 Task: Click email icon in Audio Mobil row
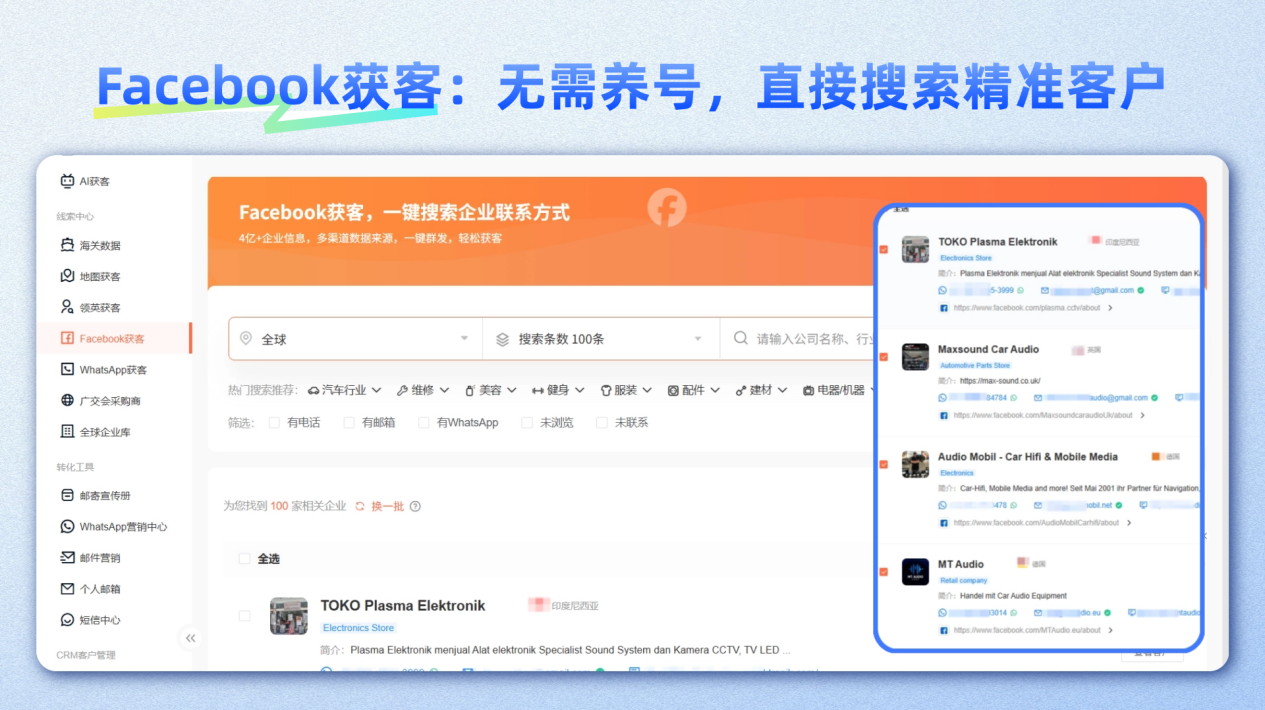click(x=1038, y=505)
